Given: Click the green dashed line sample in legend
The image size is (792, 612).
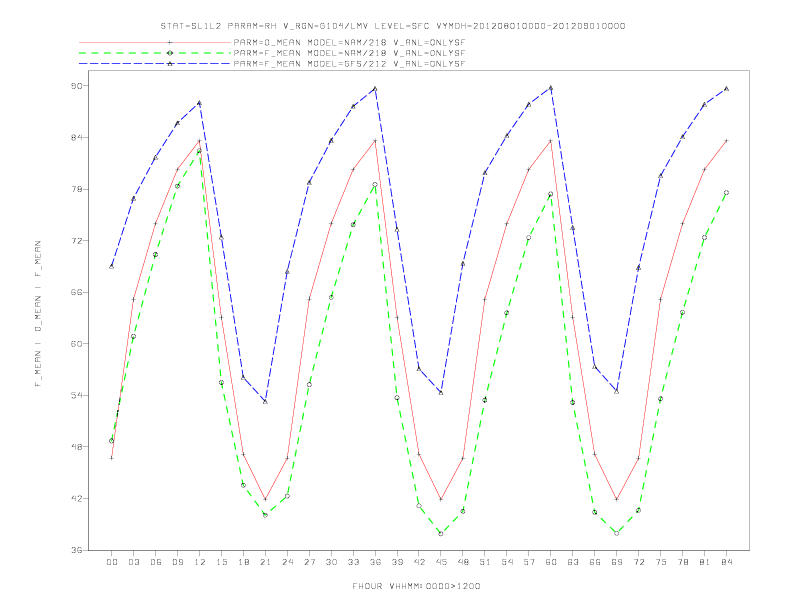Looking at the screenshot, I should (155, 53).
